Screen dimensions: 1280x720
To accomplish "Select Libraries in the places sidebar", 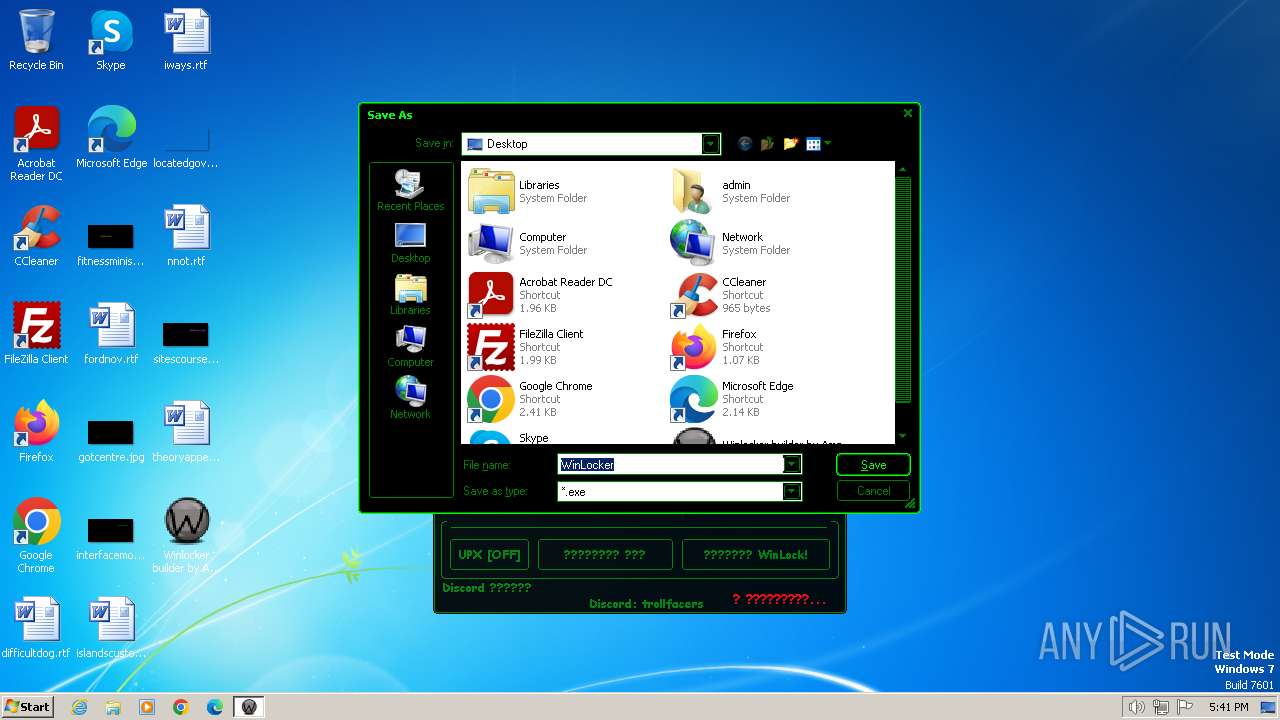I will click(410, 294).
